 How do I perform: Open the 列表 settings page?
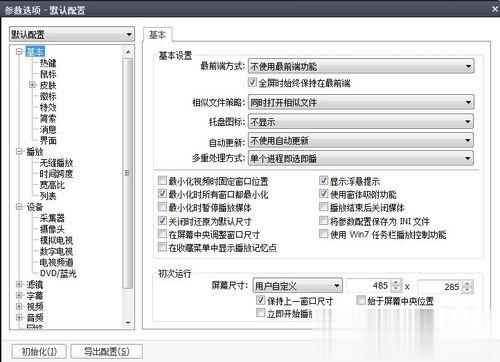[48, 196]
